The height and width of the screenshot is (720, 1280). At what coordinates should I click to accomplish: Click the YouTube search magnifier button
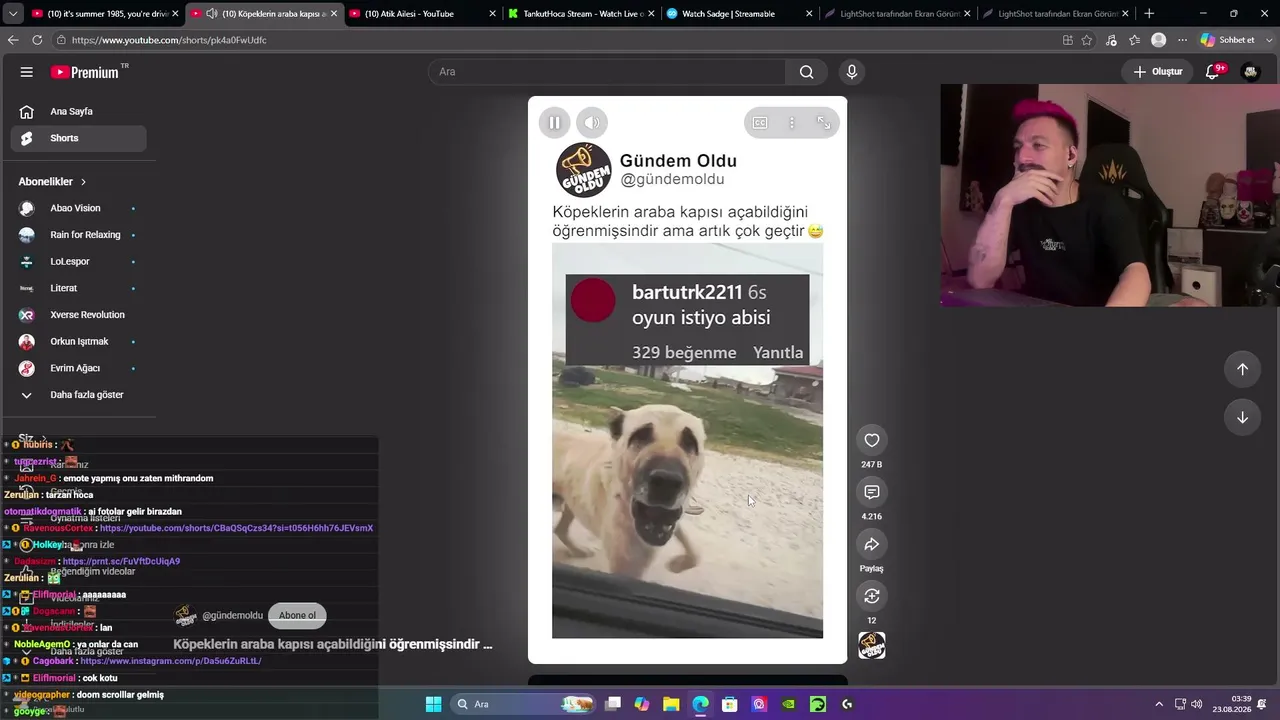(807, 72)
